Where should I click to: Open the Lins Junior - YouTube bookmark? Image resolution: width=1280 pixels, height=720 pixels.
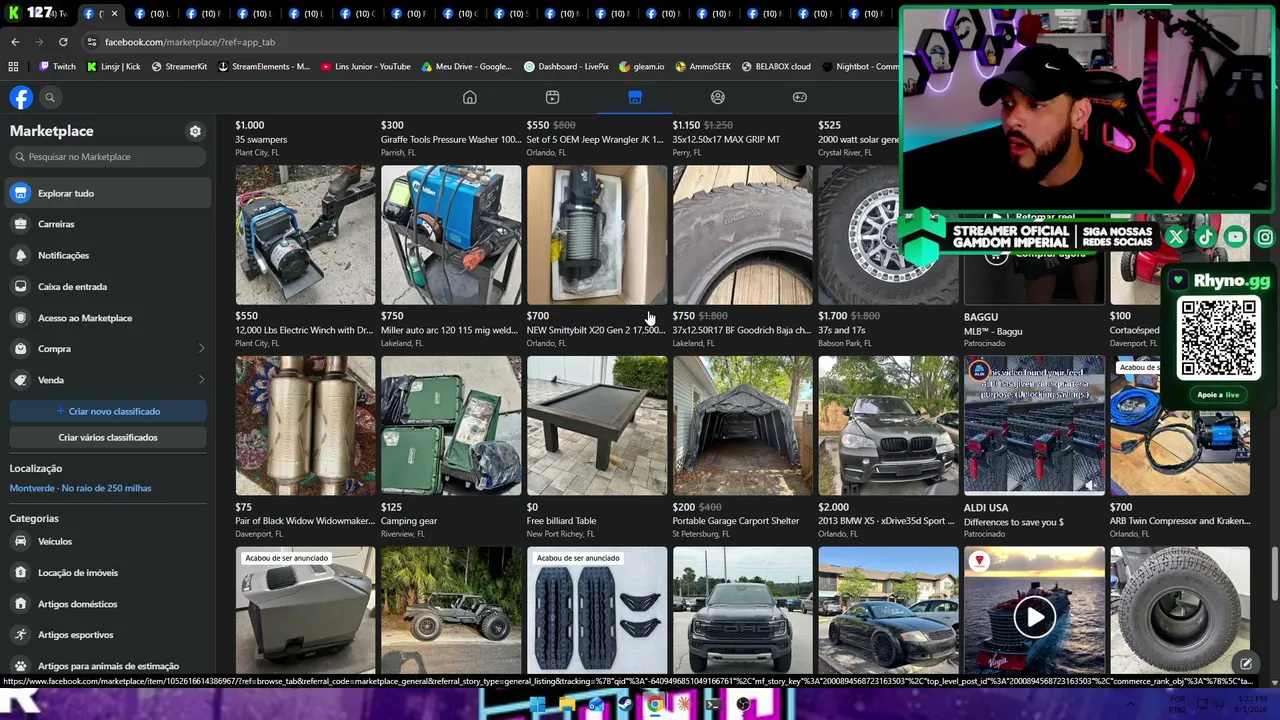coord(366,67)
